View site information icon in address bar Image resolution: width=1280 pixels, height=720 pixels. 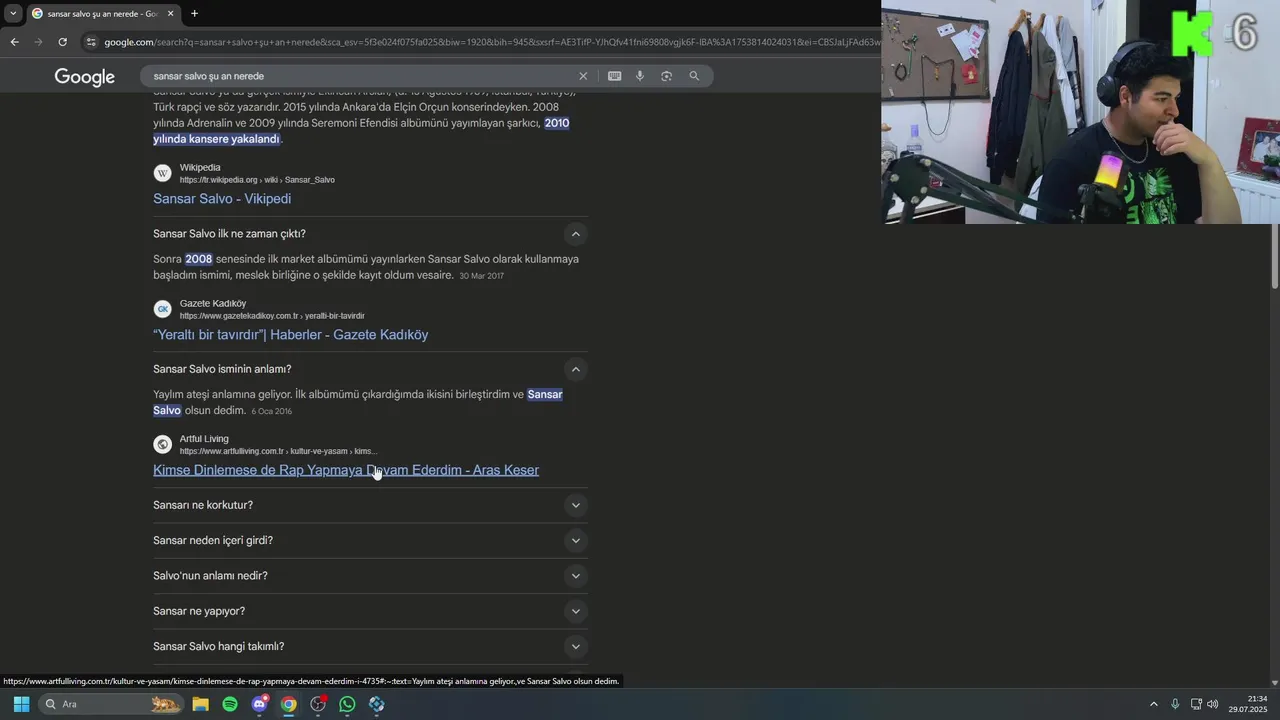coord(91,42)
